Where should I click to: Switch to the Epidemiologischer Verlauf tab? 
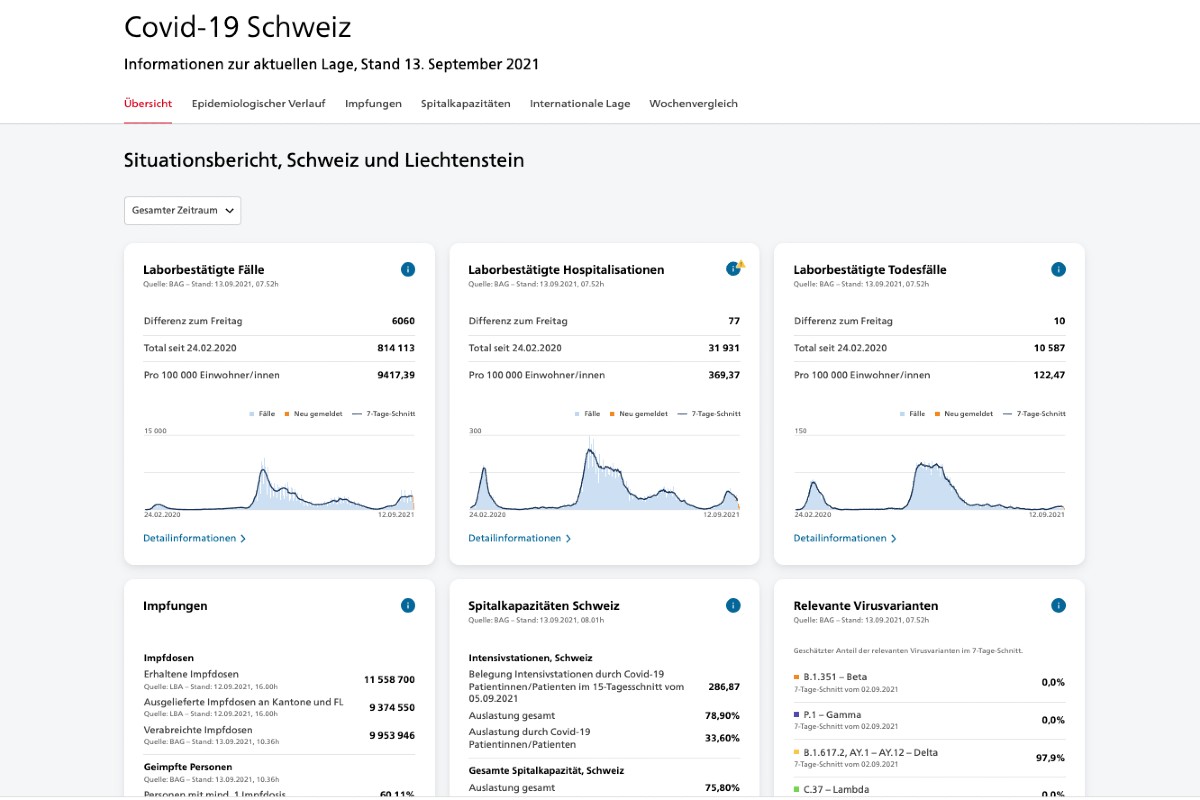tap(258, 103)
